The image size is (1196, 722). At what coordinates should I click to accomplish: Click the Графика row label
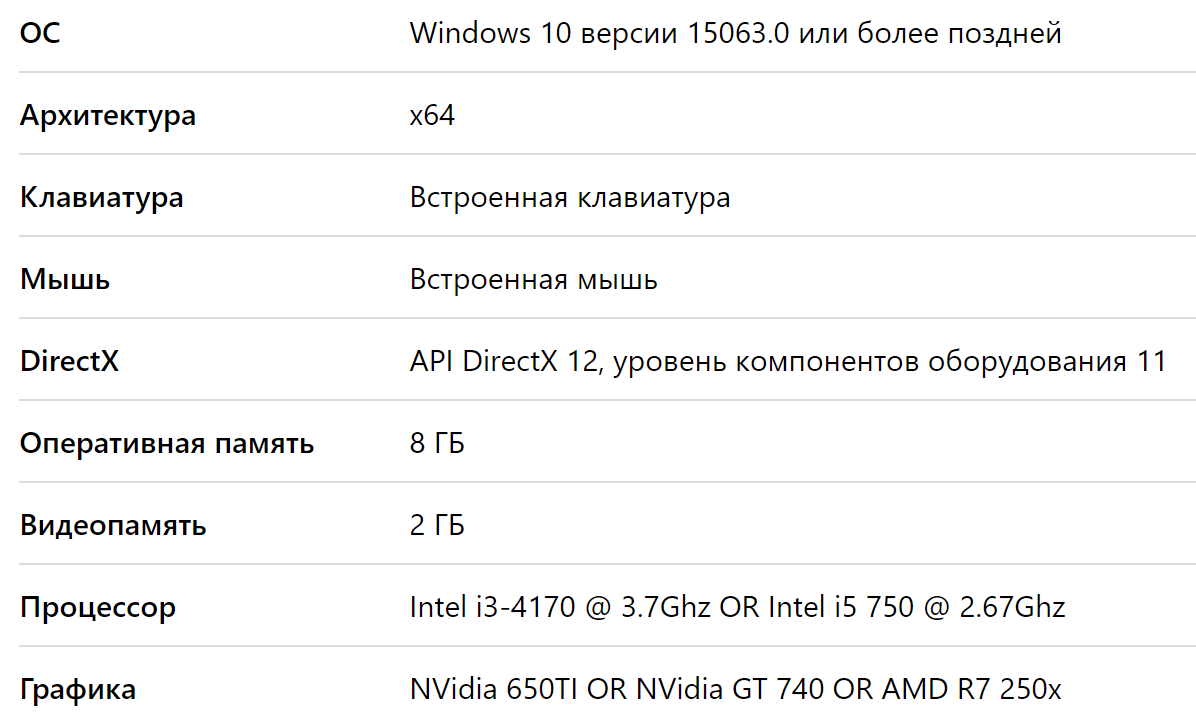78,689
